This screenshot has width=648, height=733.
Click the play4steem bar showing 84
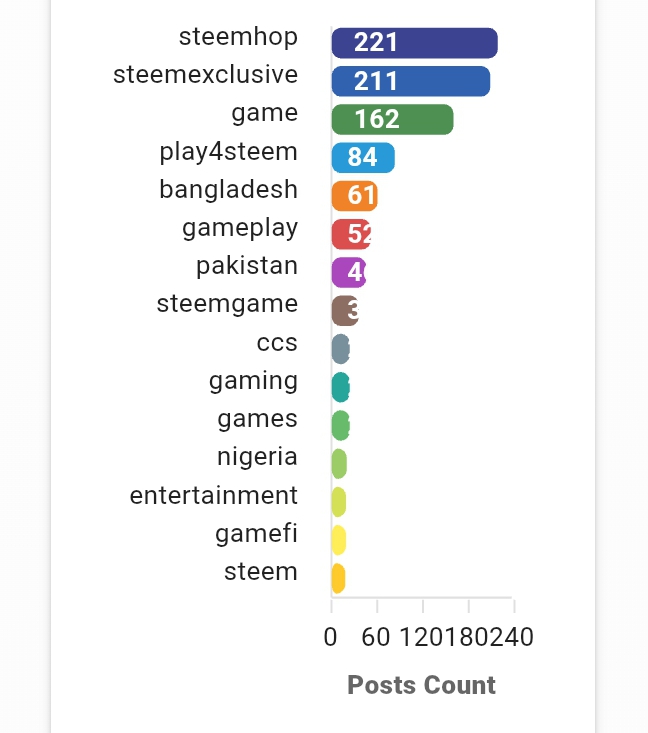pyautogui.click(x=363, y=158)
